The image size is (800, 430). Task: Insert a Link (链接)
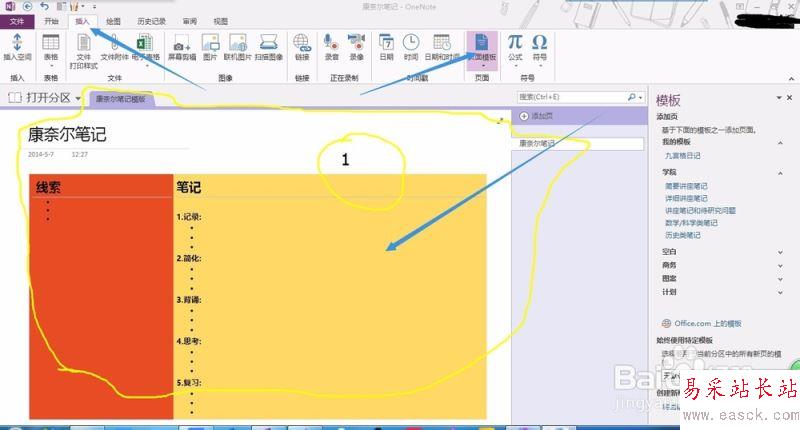[302, 42]
